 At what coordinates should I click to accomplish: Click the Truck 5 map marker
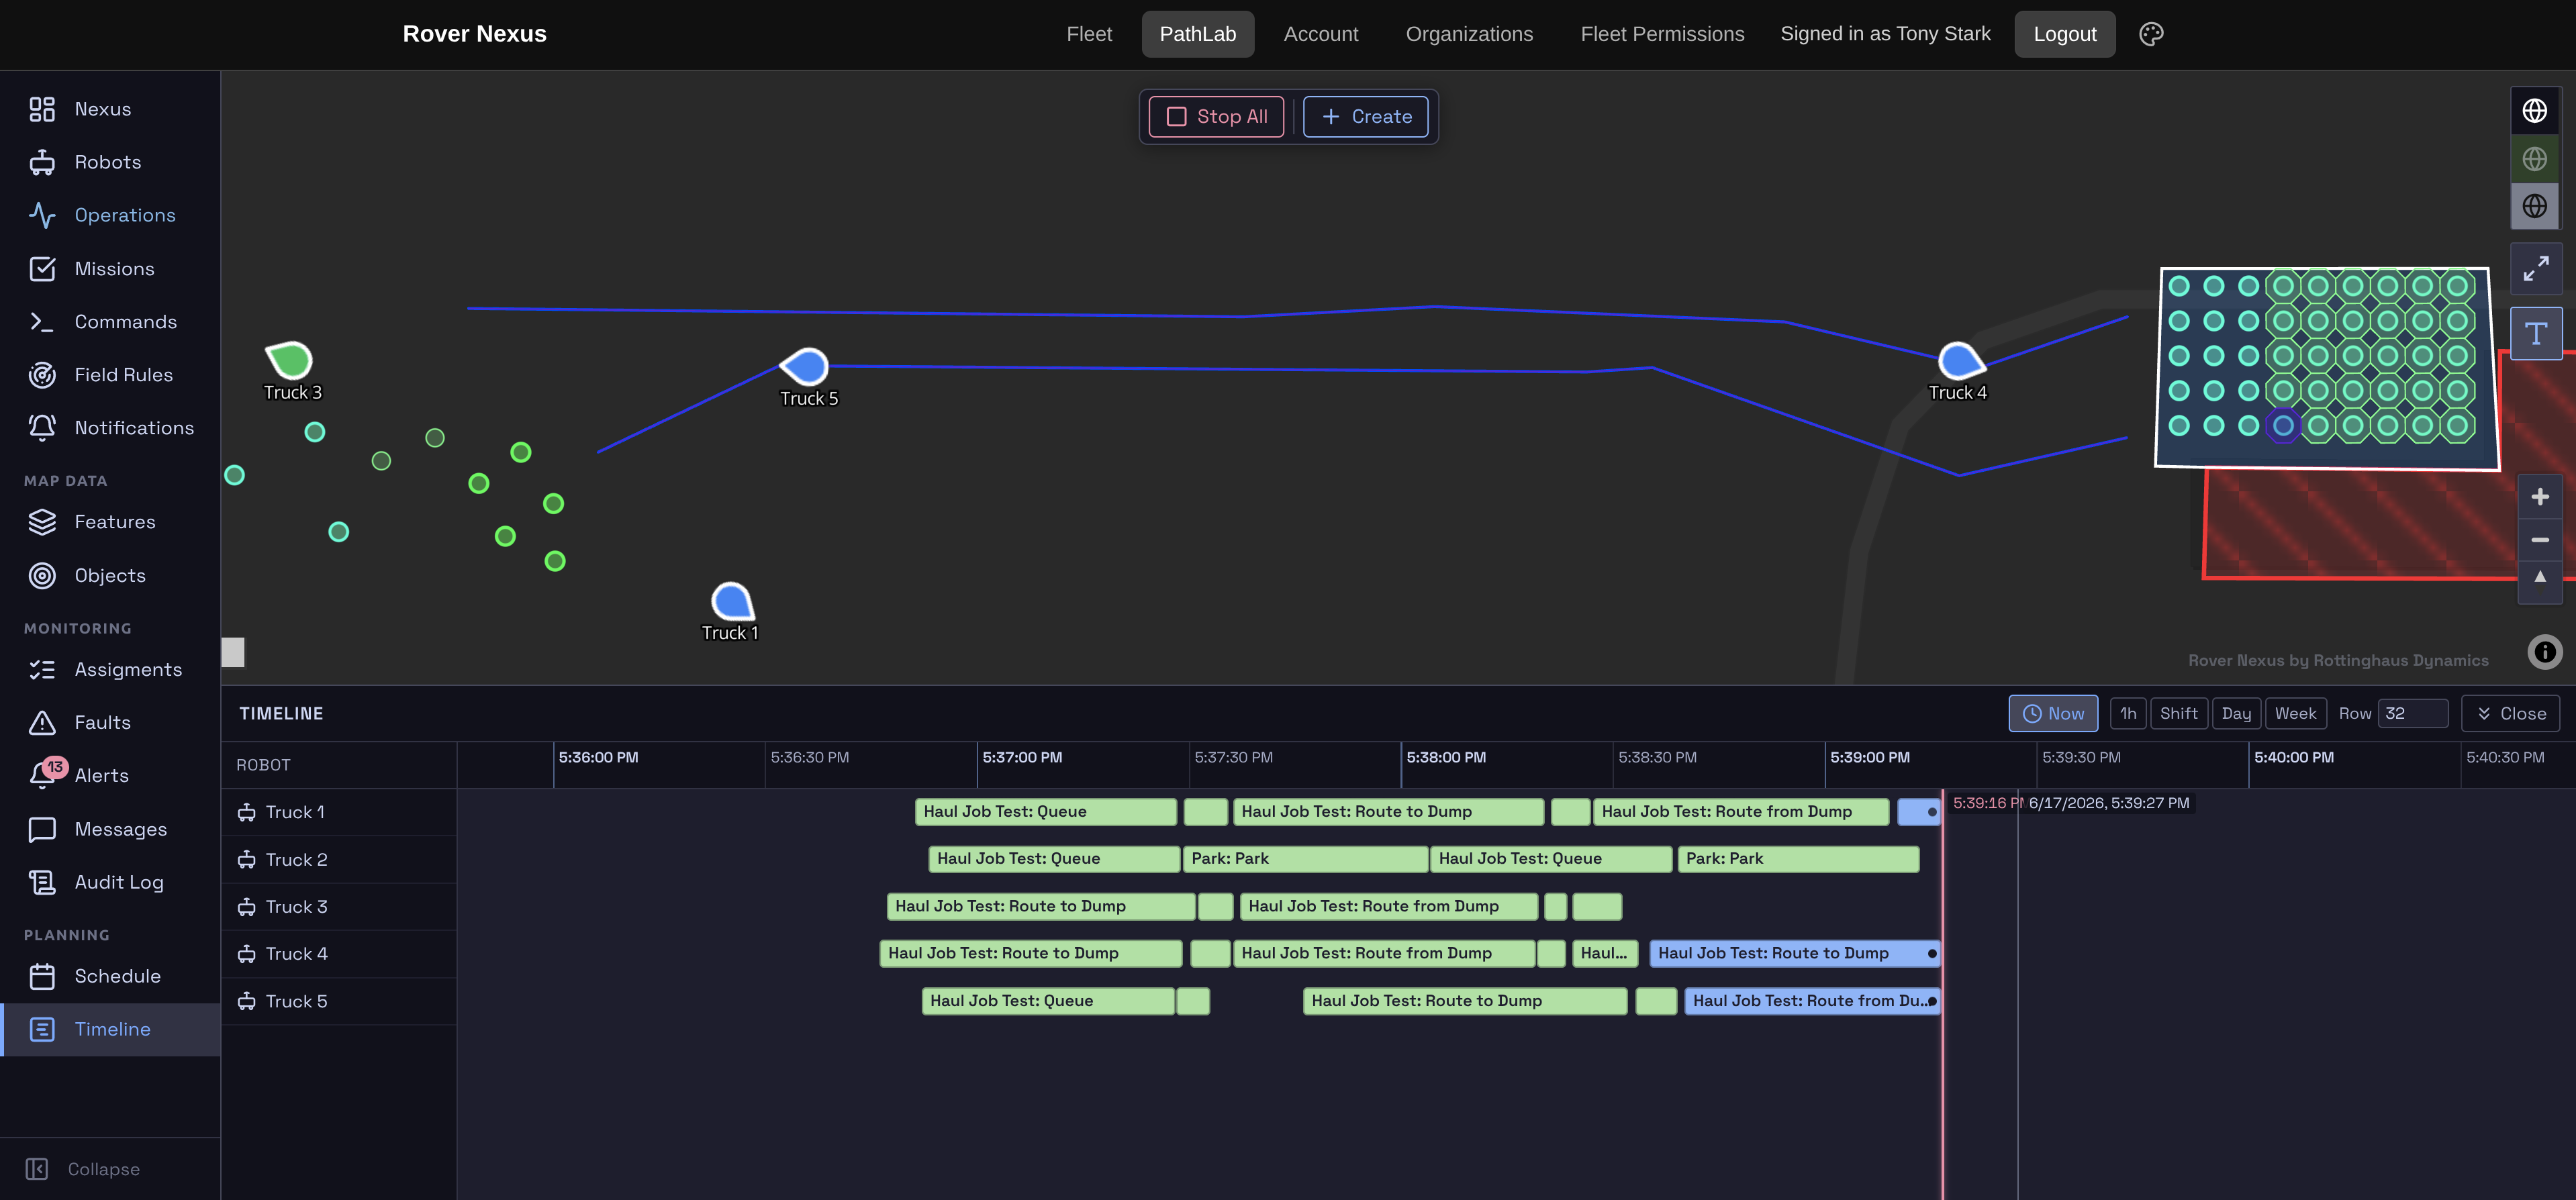806,366
